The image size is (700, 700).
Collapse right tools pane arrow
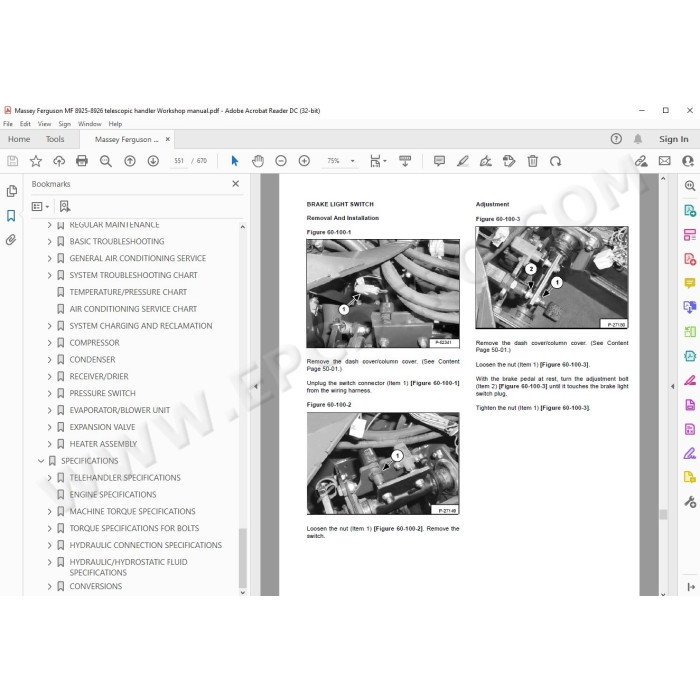click(x=672, y=387)
